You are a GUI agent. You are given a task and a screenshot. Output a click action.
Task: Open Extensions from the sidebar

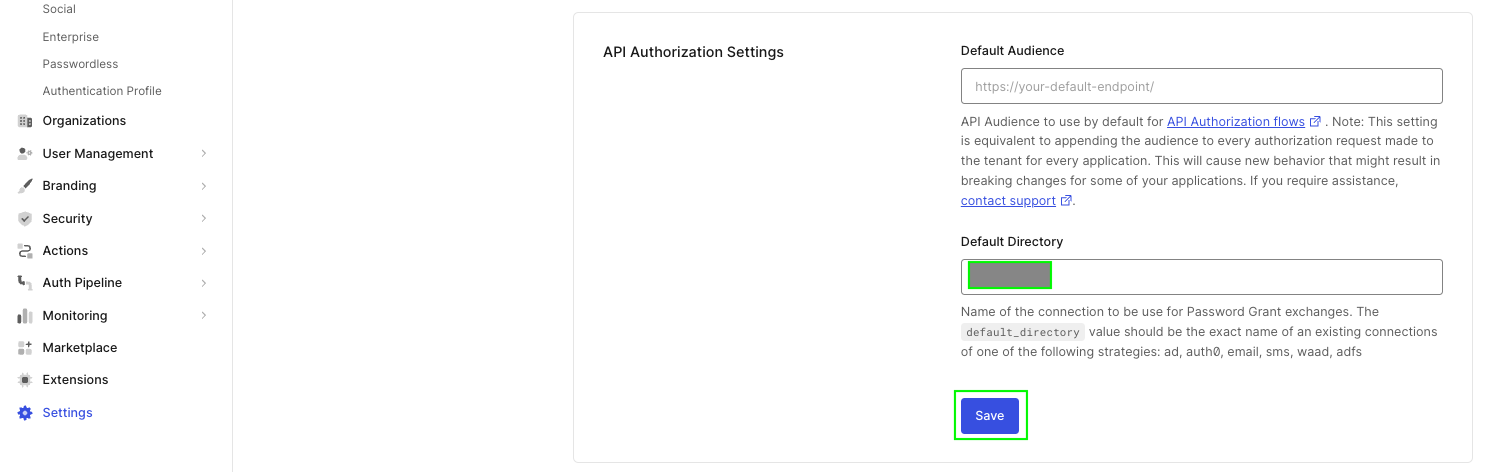75,380
